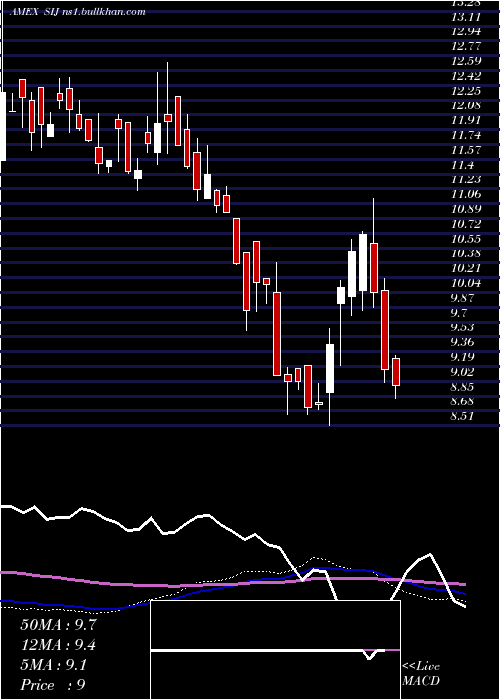
Task: Click the 10.38 price axis label
Action: coord(466,253)
